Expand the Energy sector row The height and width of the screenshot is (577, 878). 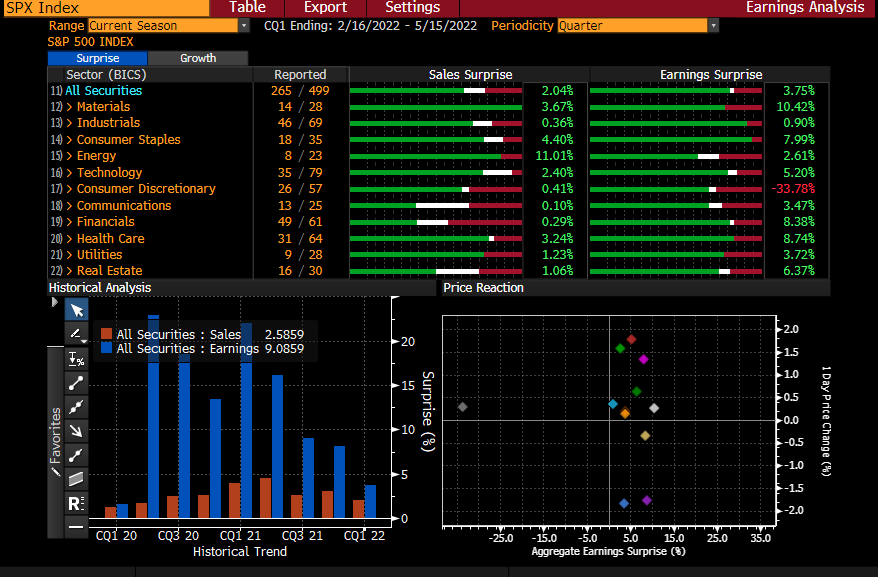click(x=69, y=156)
